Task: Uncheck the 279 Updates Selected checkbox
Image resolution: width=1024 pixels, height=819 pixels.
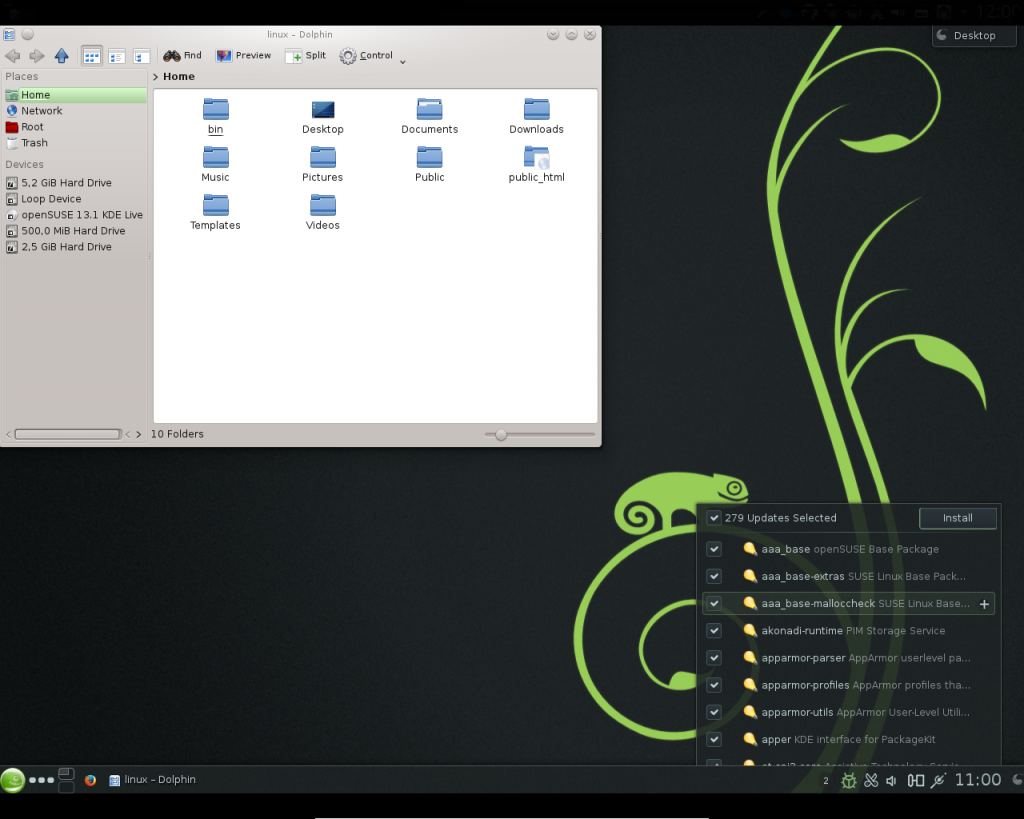Action: click(x=714, y=518)
